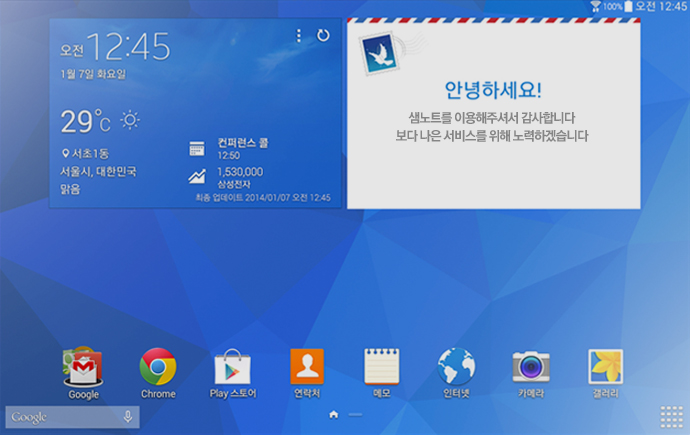Open the 안녕하세요! 샘노트 message card
The height and width of the screenshot is (435, 690).
tap(492, 113)
